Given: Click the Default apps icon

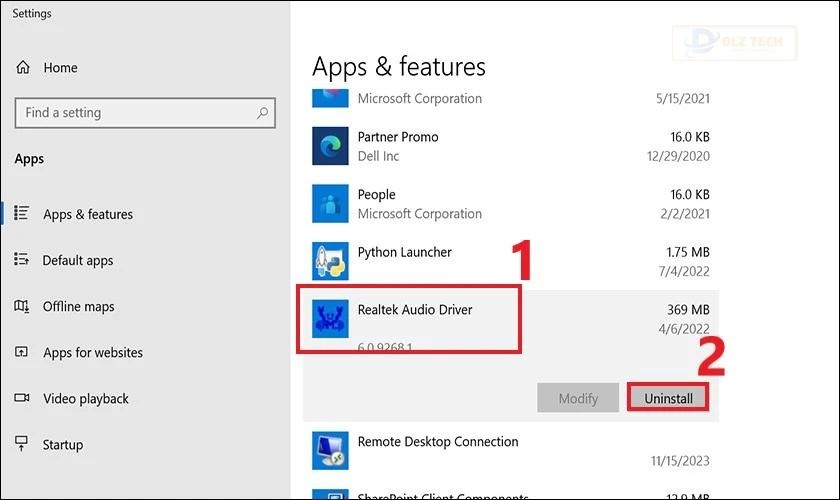Looking at the screenshot, I should pos(21,259).
